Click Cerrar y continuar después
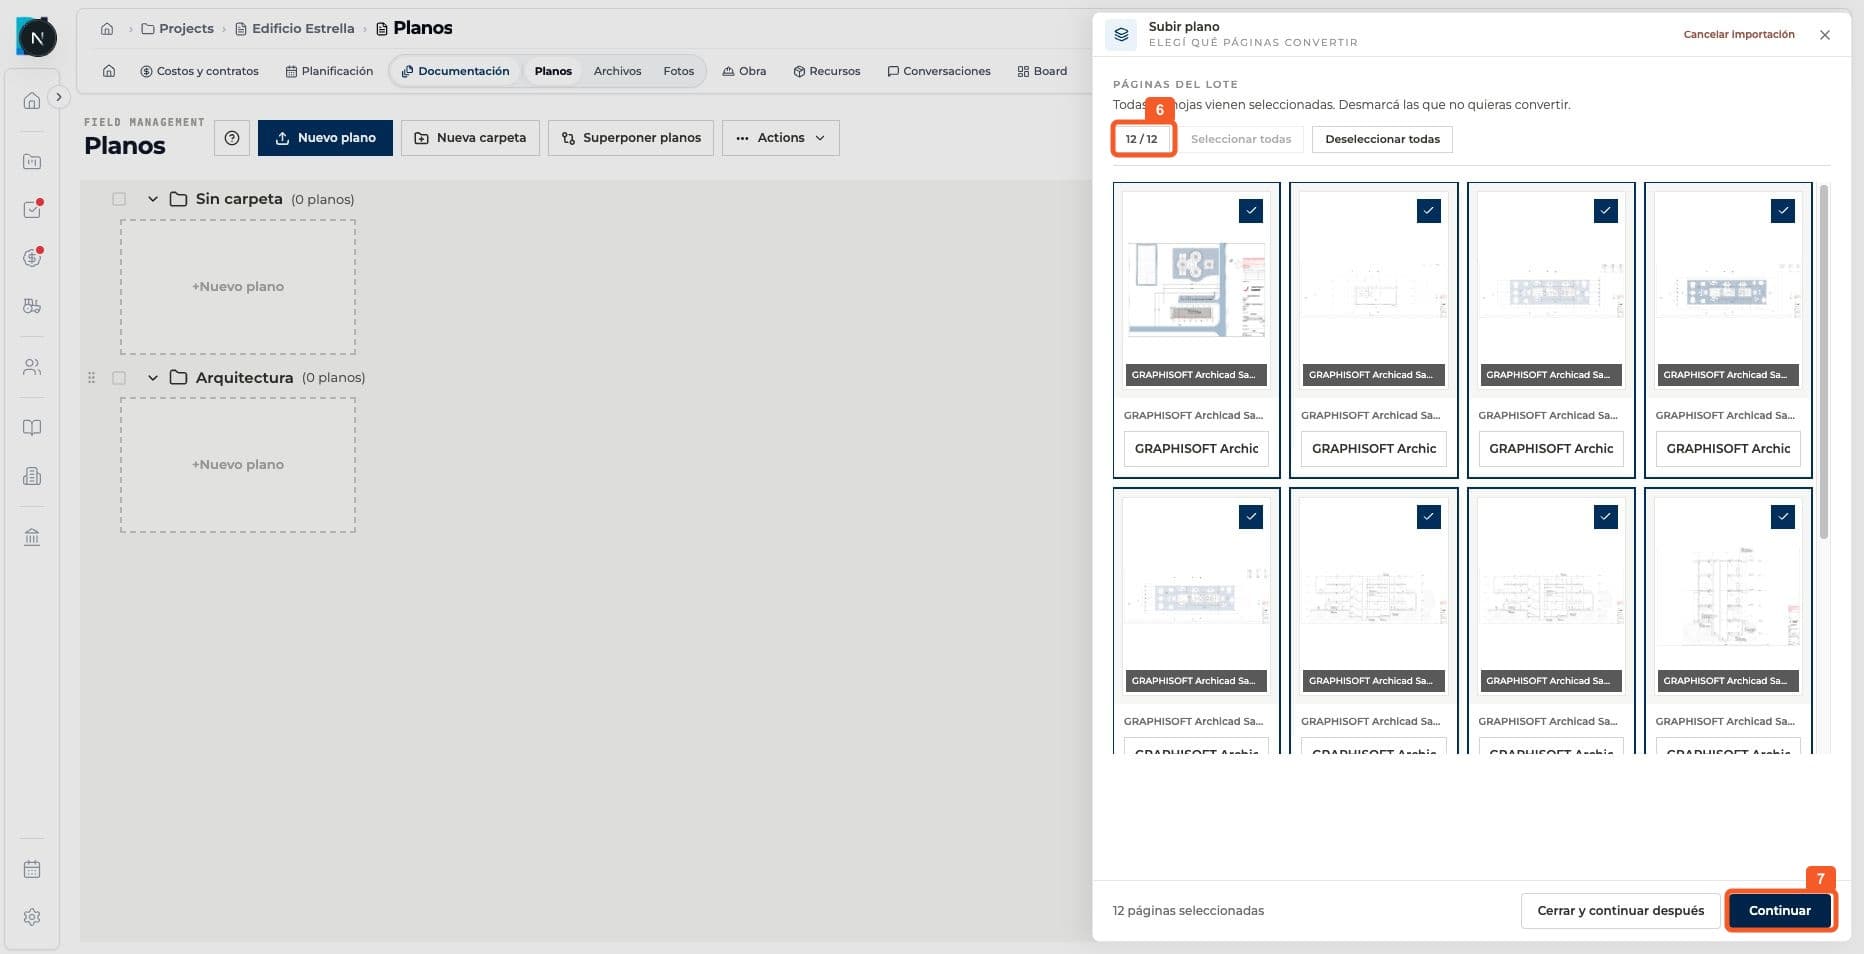1864x954 pixels. tap(1620, 911)
